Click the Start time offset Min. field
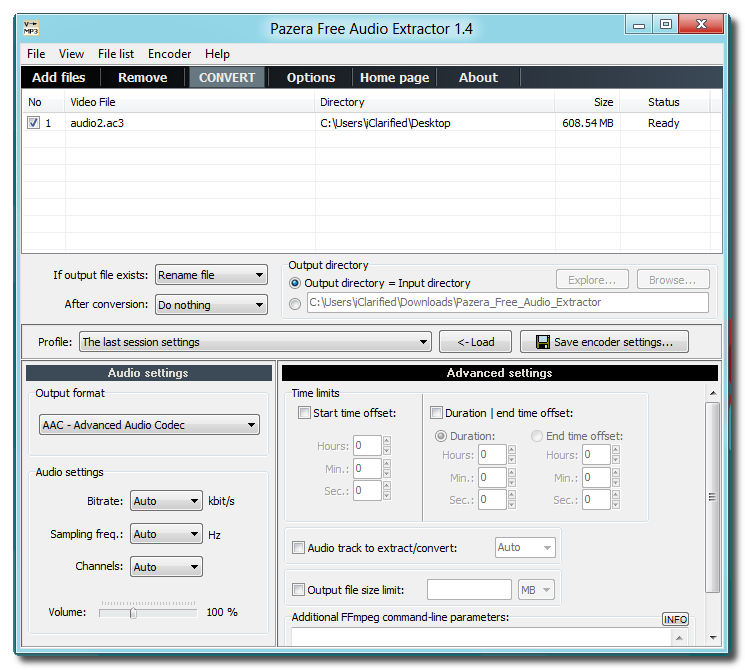Screen dimensions: 745x670 tap(367, 469)
